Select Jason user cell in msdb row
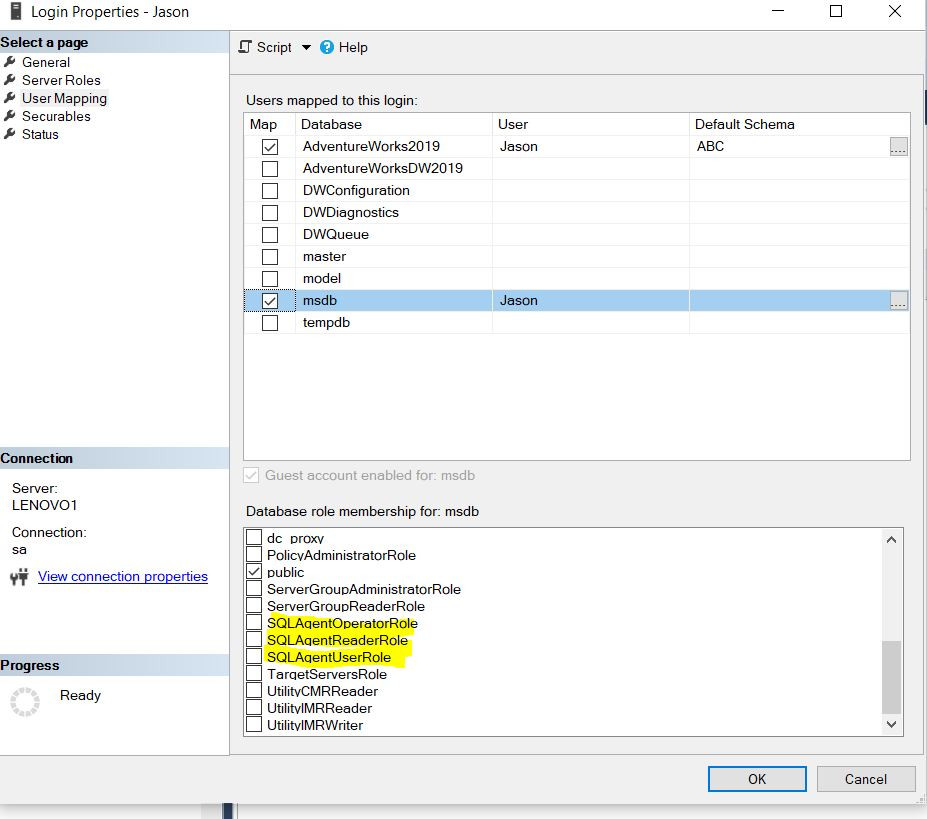 coord(591,300)
